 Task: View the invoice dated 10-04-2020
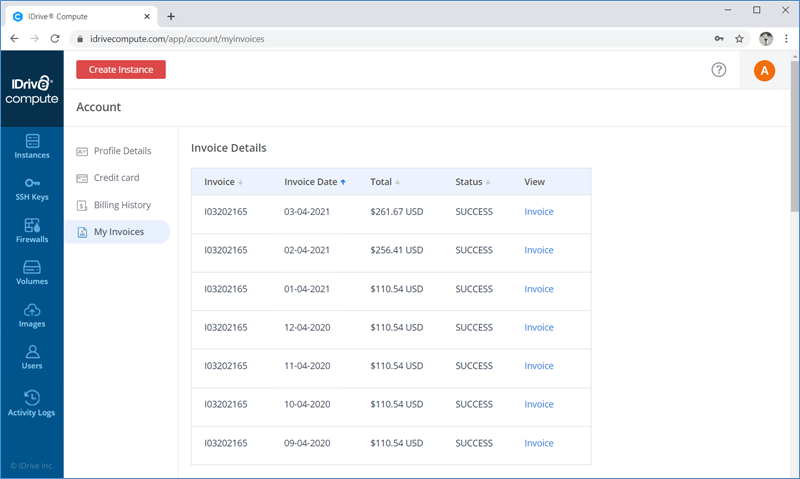(x=539, y=404)
